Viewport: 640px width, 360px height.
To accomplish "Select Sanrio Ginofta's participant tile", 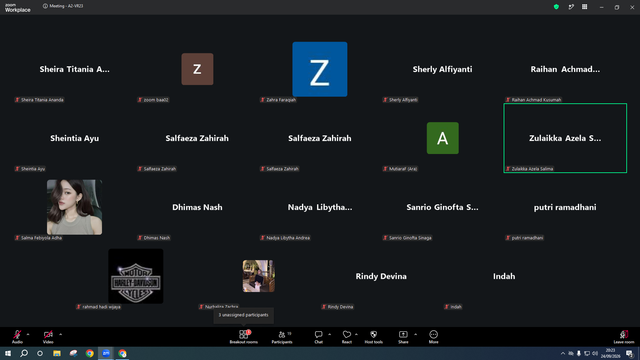I will tap(442, 207).
